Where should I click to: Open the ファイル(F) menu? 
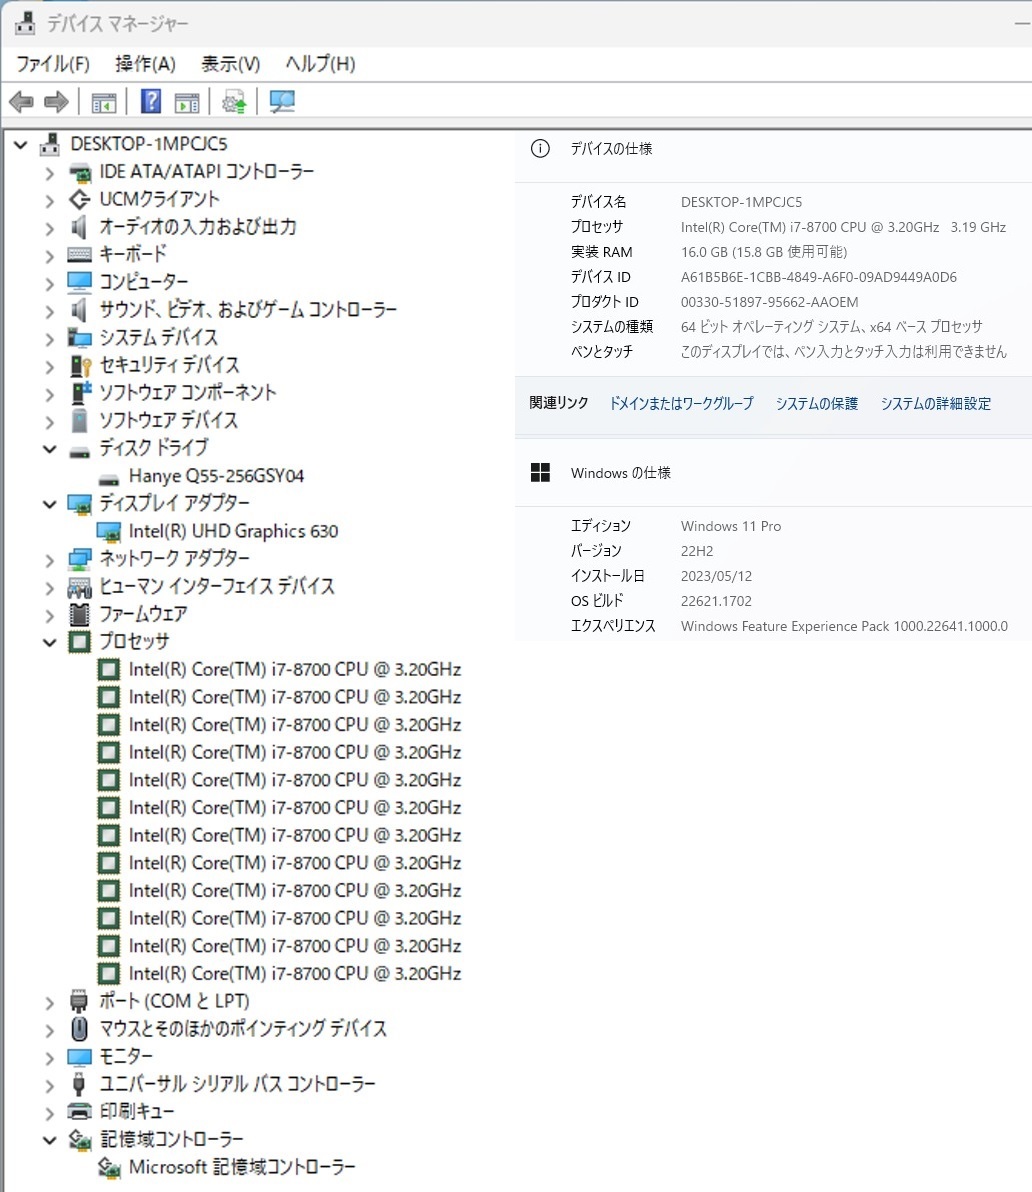click(x=52, y=64)
